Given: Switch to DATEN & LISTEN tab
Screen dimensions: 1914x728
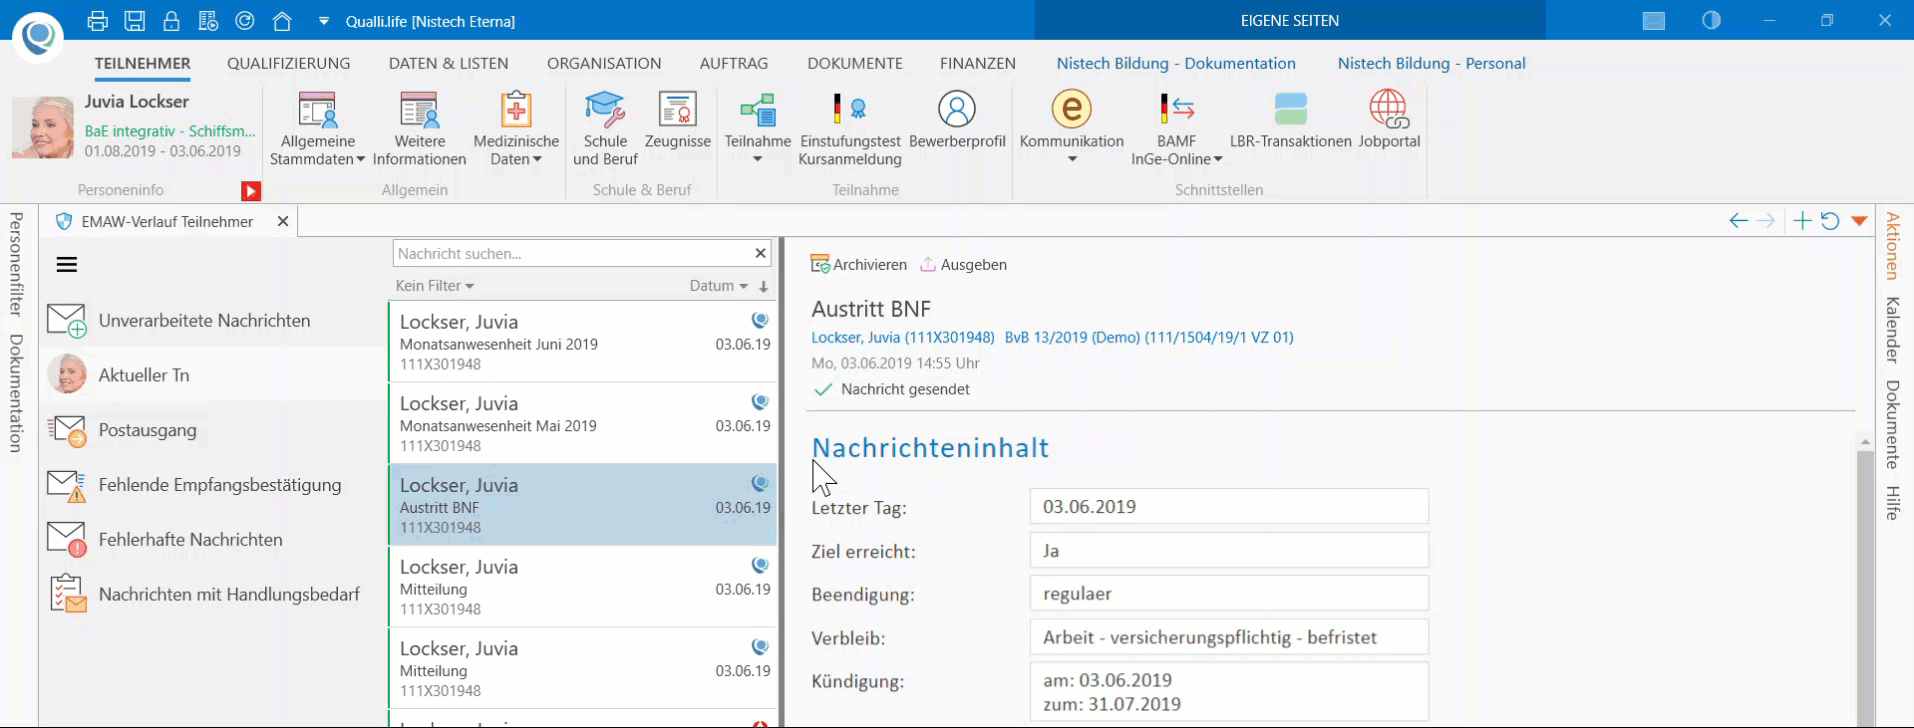Looking at the screenshot, I should click(x=448, y=63).
